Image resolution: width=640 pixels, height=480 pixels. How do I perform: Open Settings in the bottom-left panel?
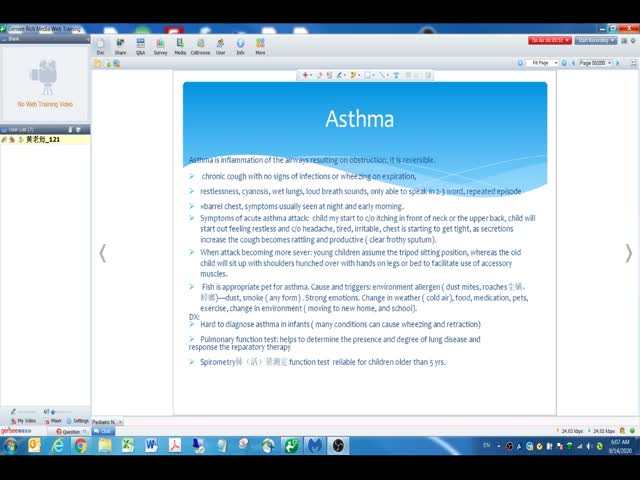(78, 421)
